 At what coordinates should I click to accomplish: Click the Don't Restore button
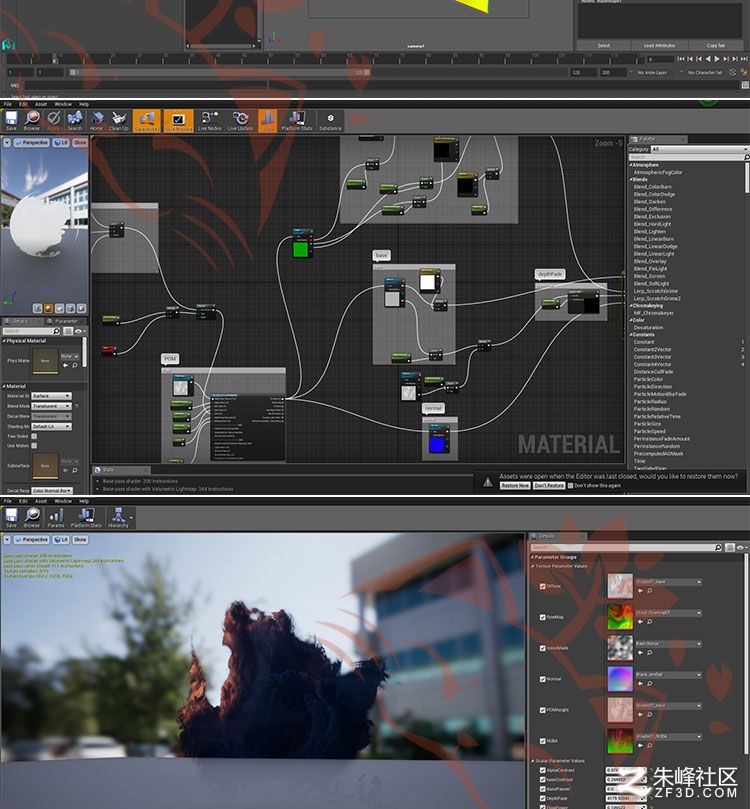[549, 486]
